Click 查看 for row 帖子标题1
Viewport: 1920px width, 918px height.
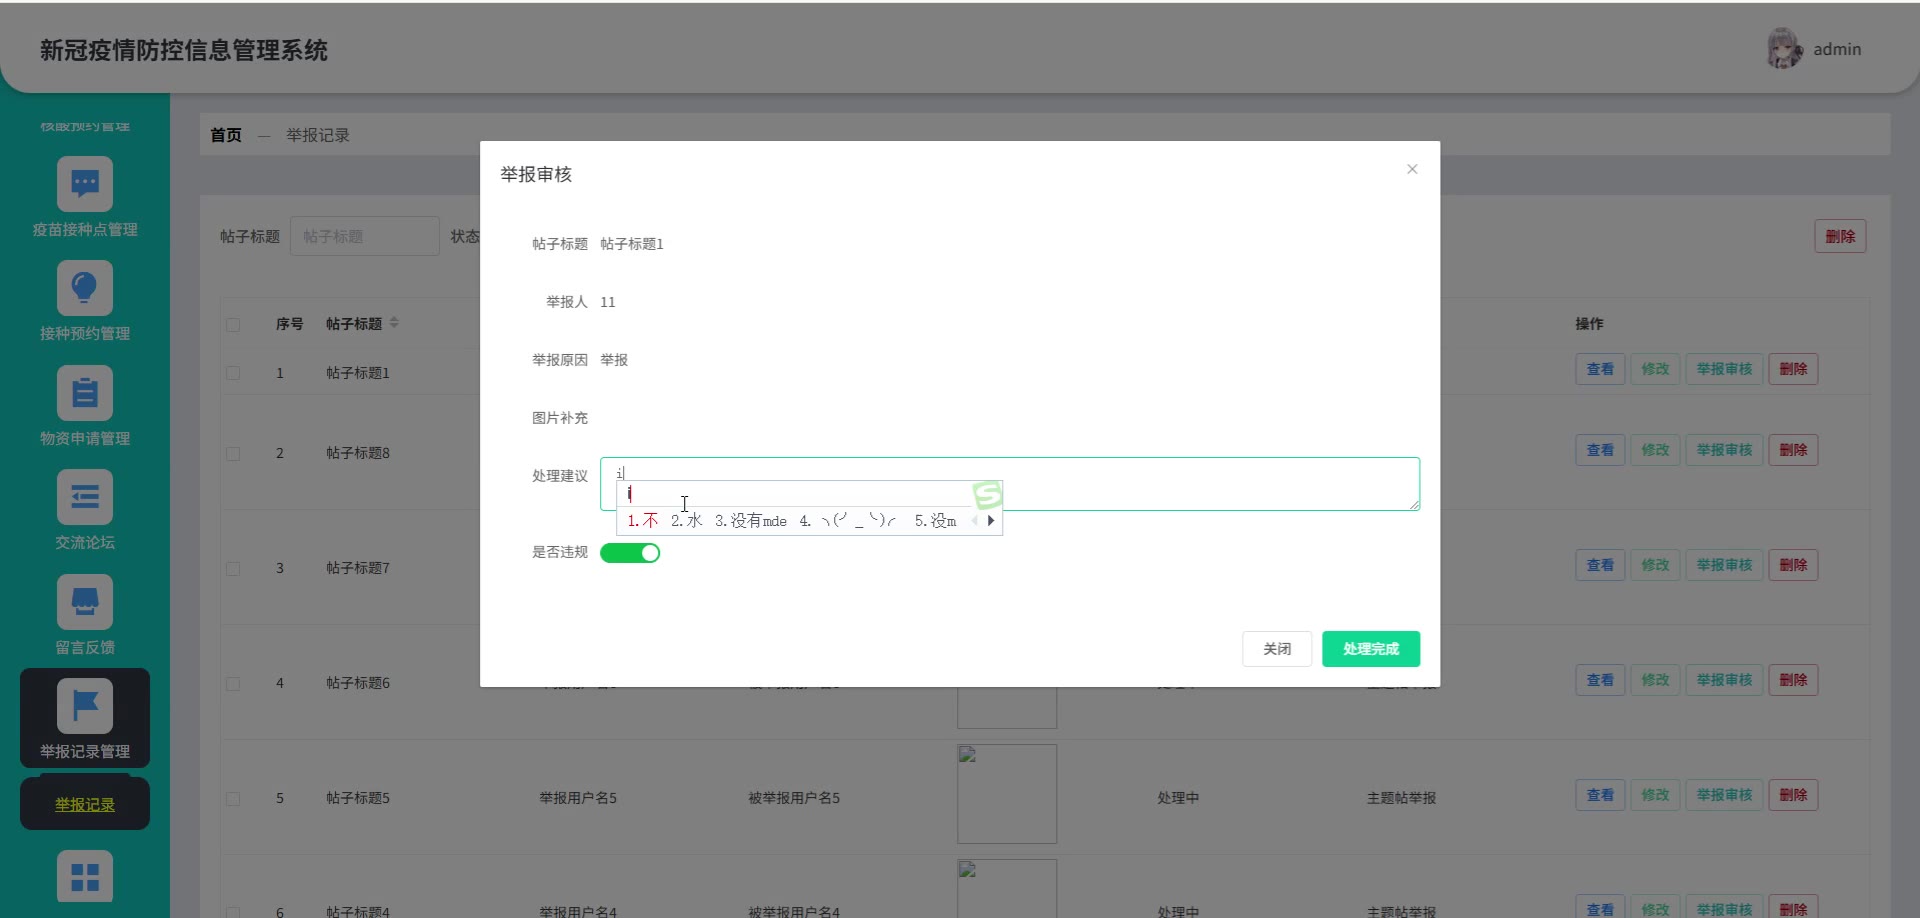pyautogui.click(x=1600, y=369)
